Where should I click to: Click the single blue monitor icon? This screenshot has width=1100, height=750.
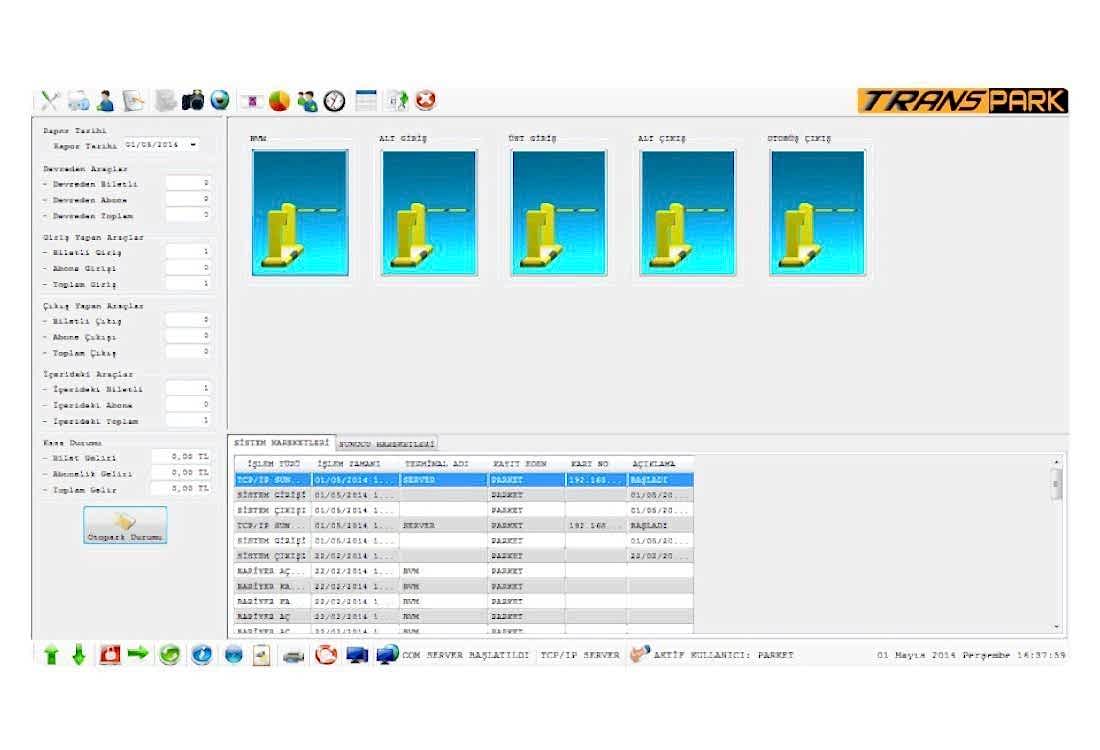[x=356, y=655]
